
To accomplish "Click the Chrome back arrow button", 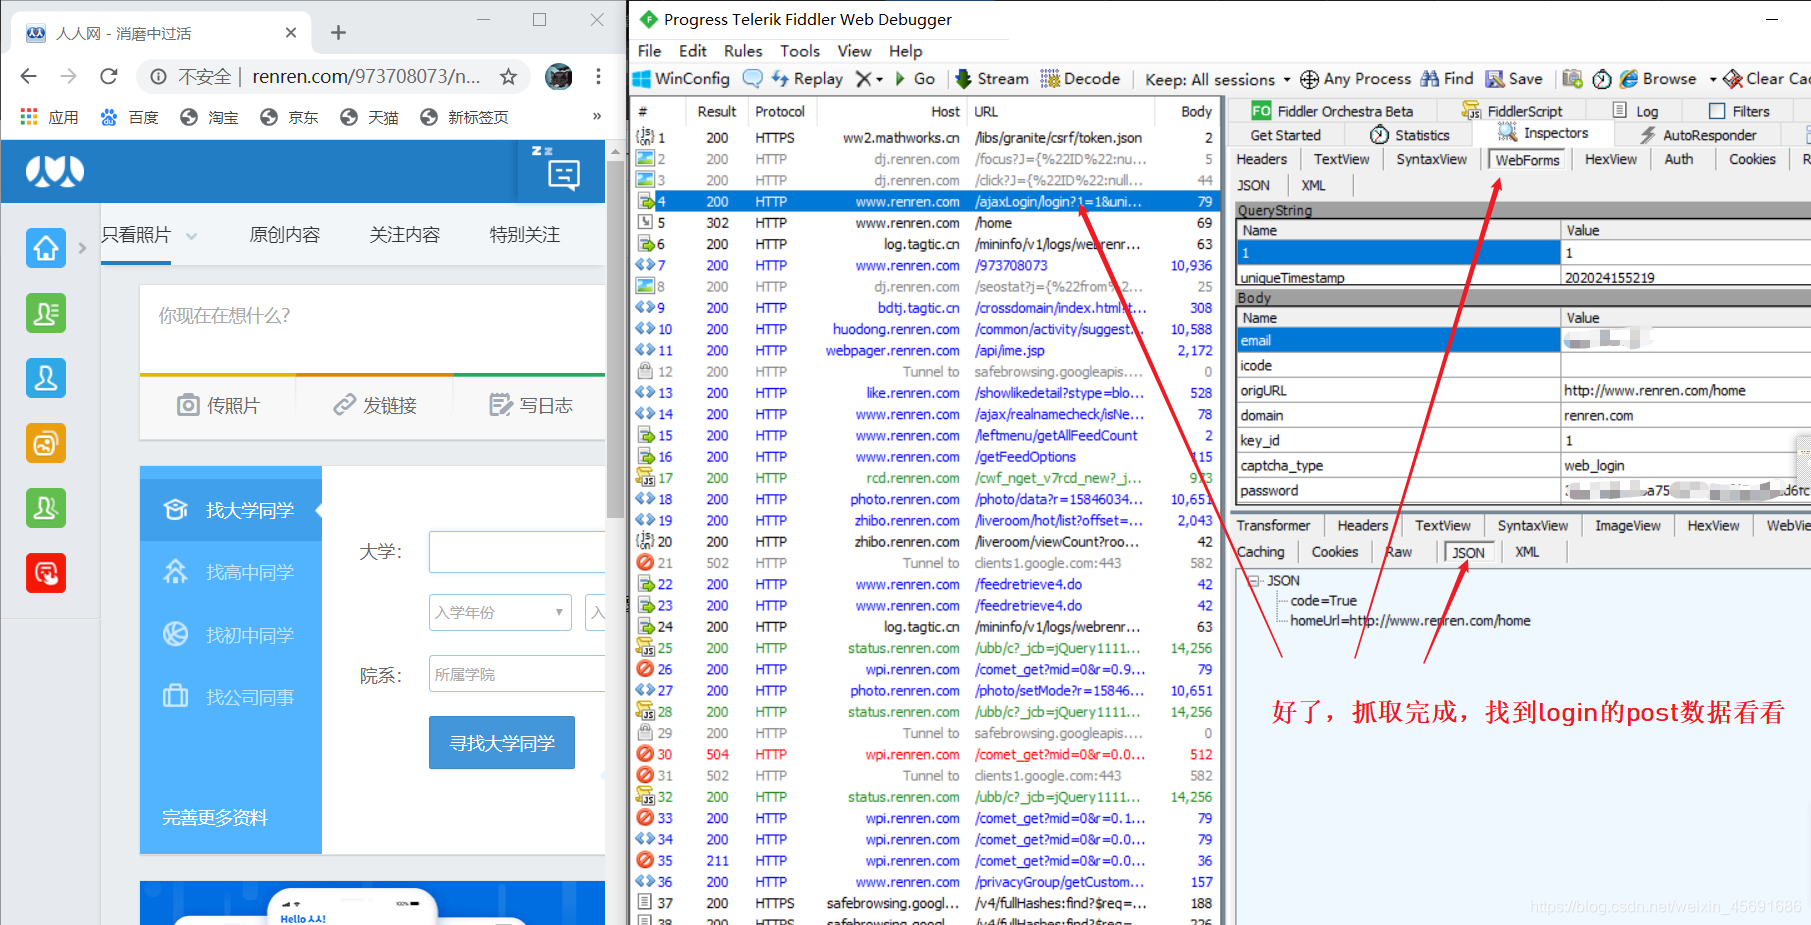I will click(28, 76).
